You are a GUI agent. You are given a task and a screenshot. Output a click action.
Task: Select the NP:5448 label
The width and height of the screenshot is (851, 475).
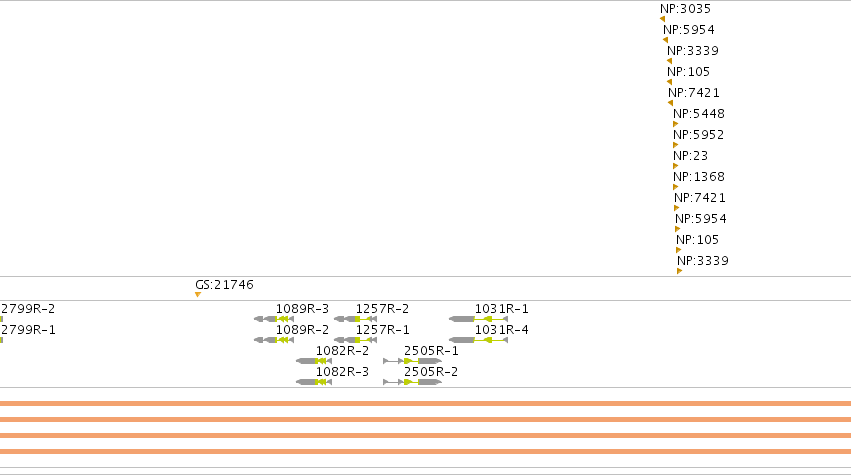699,114
